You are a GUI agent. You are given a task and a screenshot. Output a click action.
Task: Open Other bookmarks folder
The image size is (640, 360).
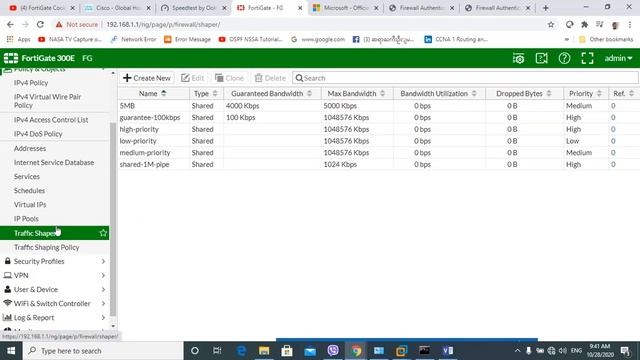pos(606,40)
